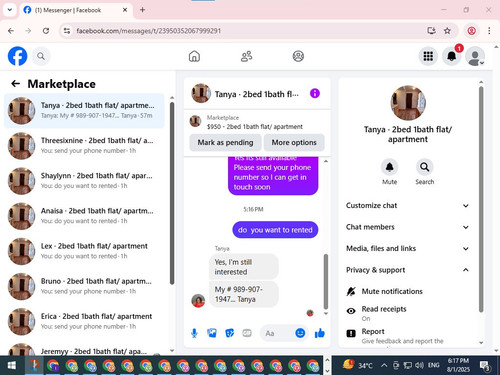The image size is (500, 375).
Task: Open Erica conversation
Action: pyautogui.click(x=84, y=321)
